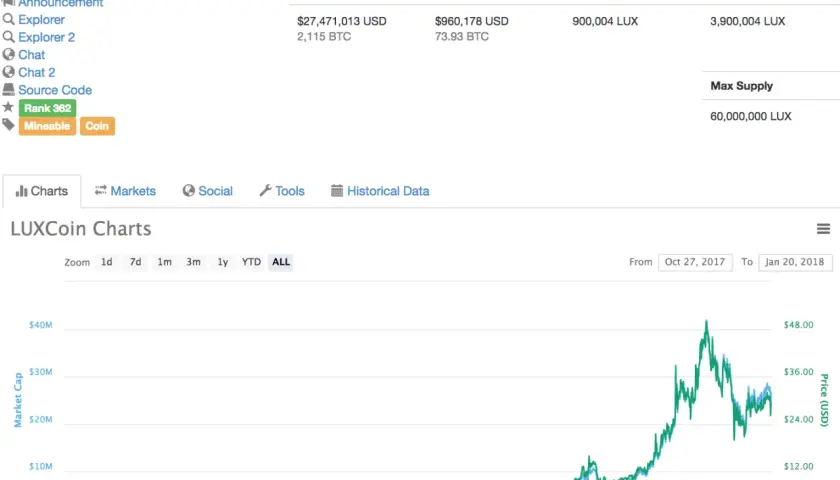Click the price peak on the chart line
840x480 pixels.
click(707, 322)
